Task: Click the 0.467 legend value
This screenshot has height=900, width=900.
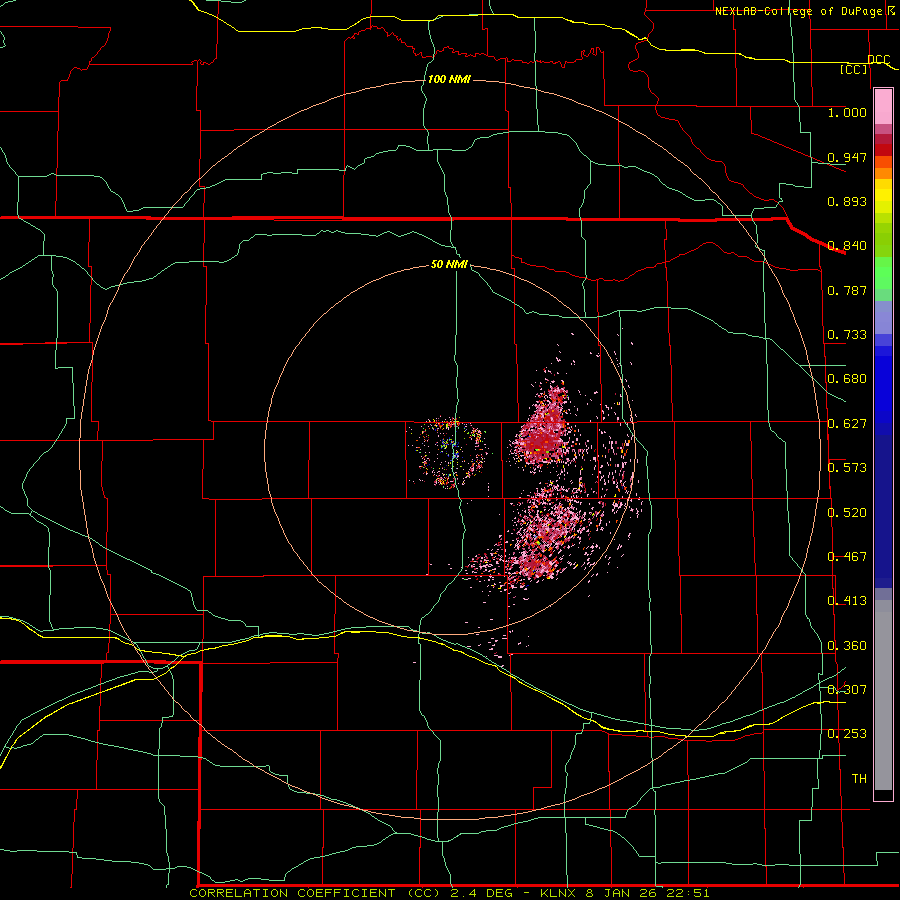Action: click(847, 557)
